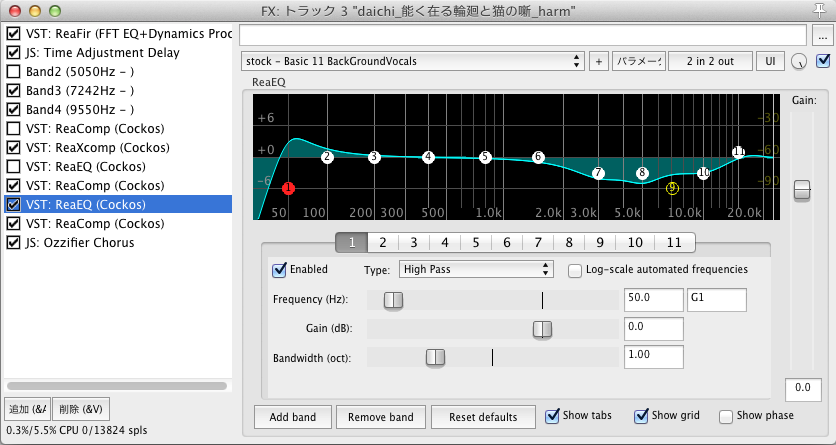Screen dimensions: 836x445
Task: Select EQ band point 5 on graph
Action: coord(485,157)
